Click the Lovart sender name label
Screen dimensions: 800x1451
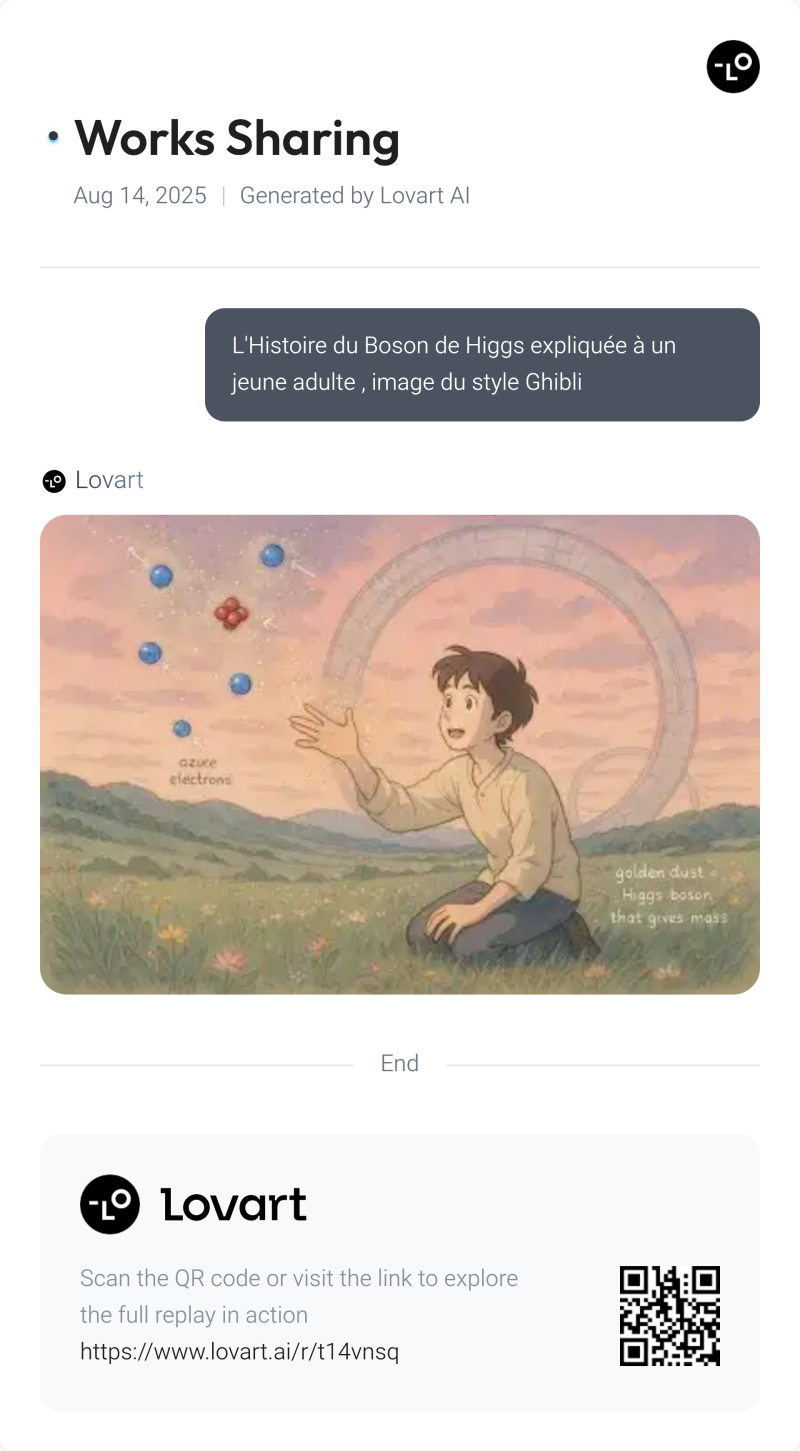click(109, 480)
